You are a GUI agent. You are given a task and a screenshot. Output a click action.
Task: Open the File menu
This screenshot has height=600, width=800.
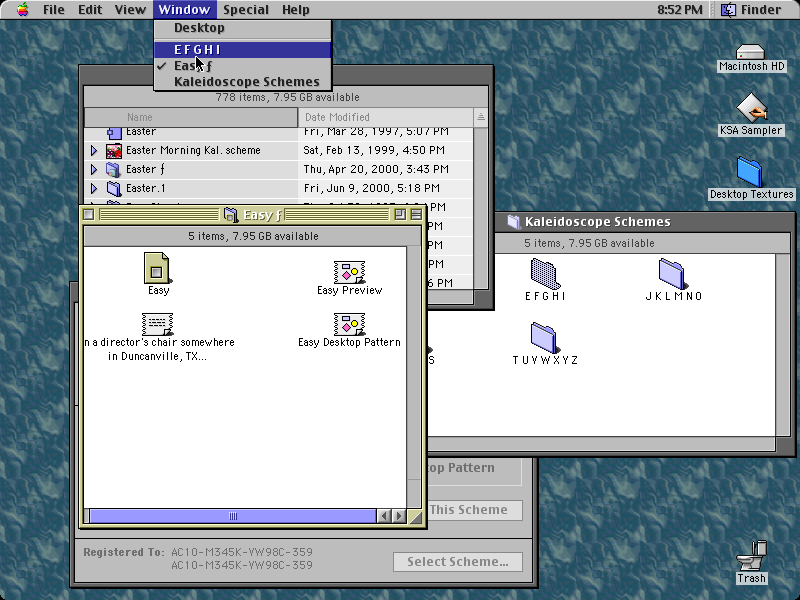coord(54,10)
